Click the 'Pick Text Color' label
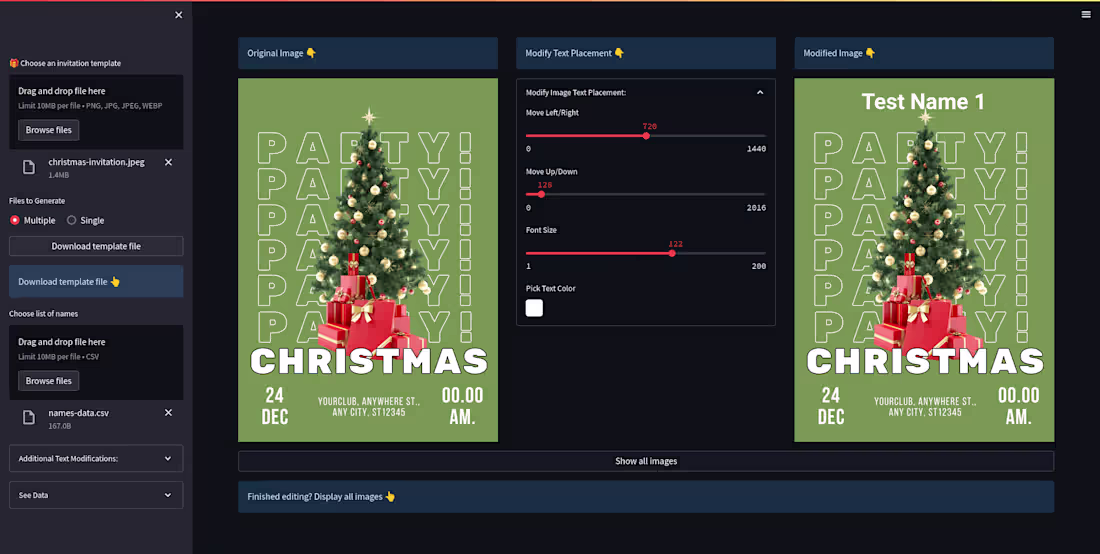 click(x=551, y=288)
